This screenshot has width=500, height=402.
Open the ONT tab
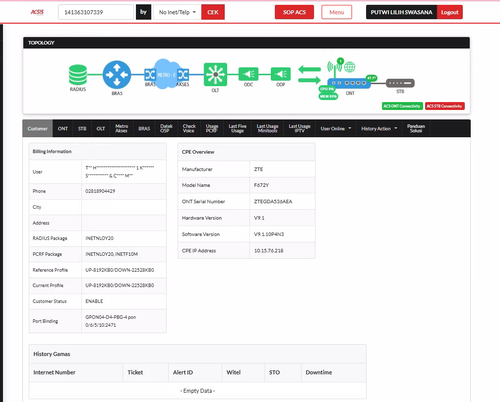coord(63,129)
